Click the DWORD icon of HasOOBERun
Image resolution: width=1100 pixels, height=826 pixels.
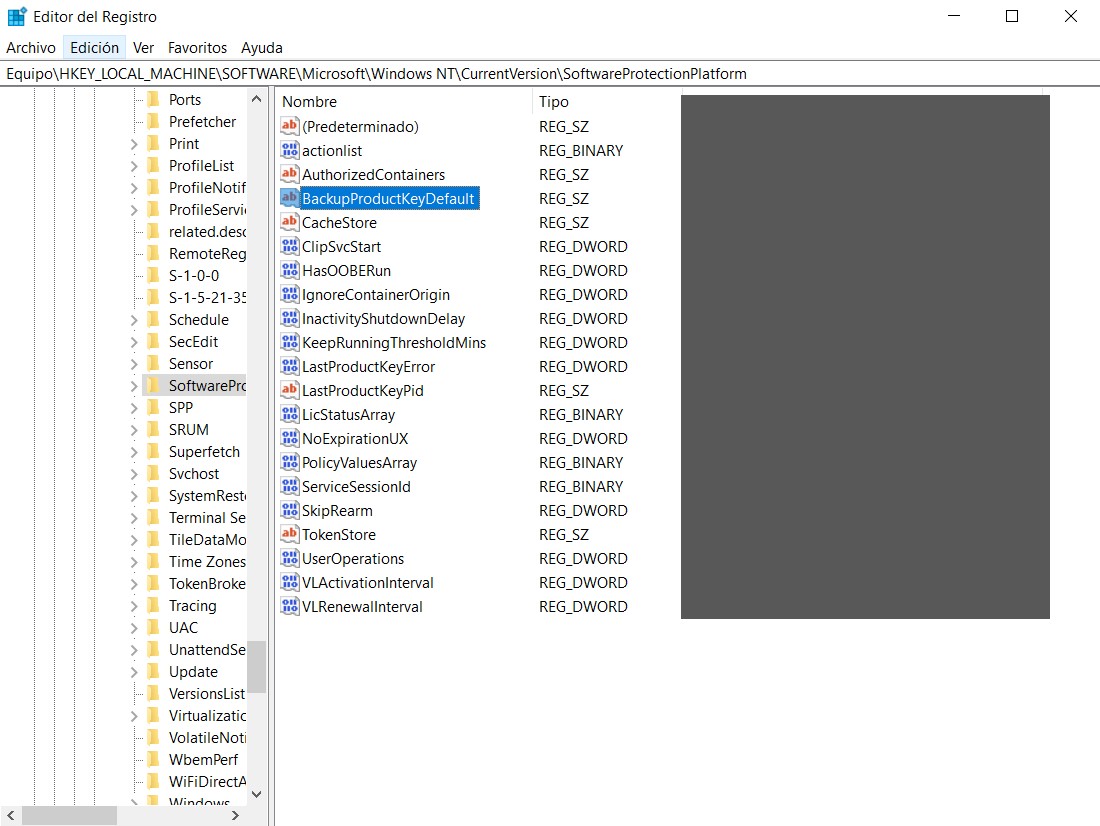(x=290, y=270)
